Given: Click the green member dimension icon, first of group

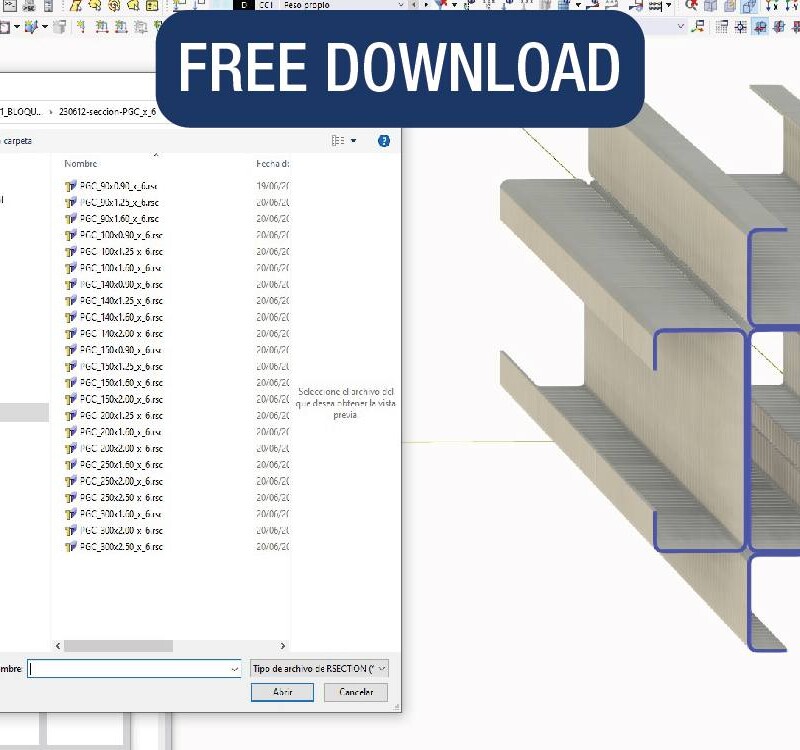Looking at the screenshot, I should coord(102,27).
